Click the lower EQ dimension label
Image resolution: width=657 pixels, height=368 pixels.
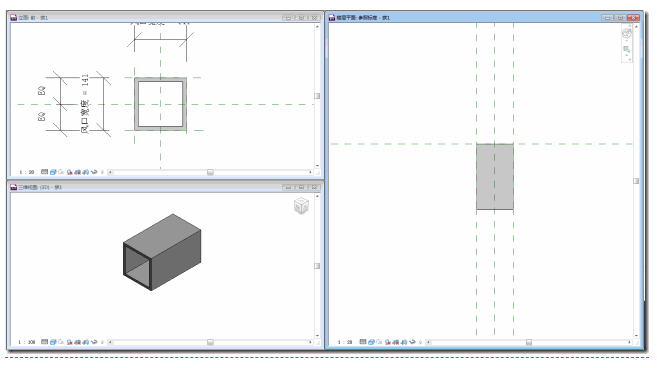click(x=41, y=117)
